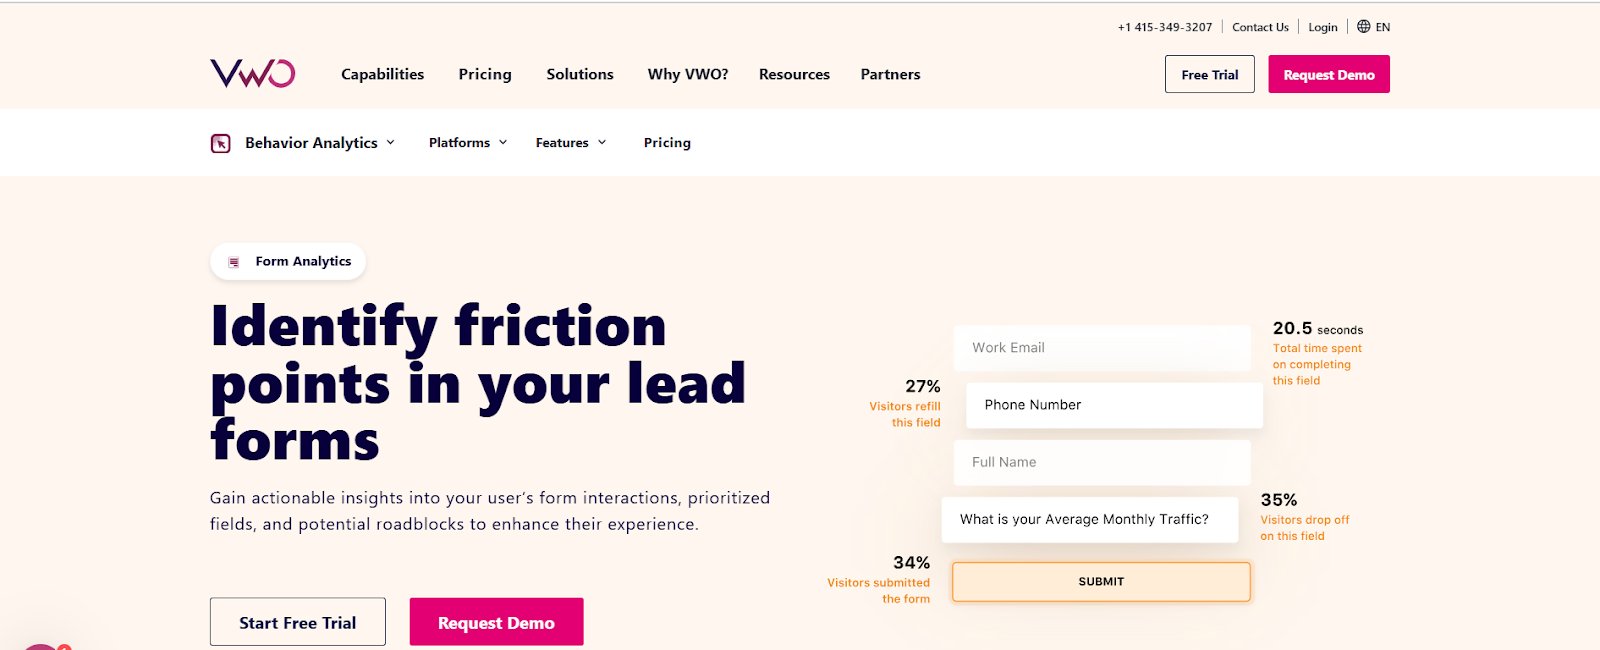This screenshot has height=650, width=1600.
Task: Click the Behavior Analytics cursor icon
Action: click(220, 143)
